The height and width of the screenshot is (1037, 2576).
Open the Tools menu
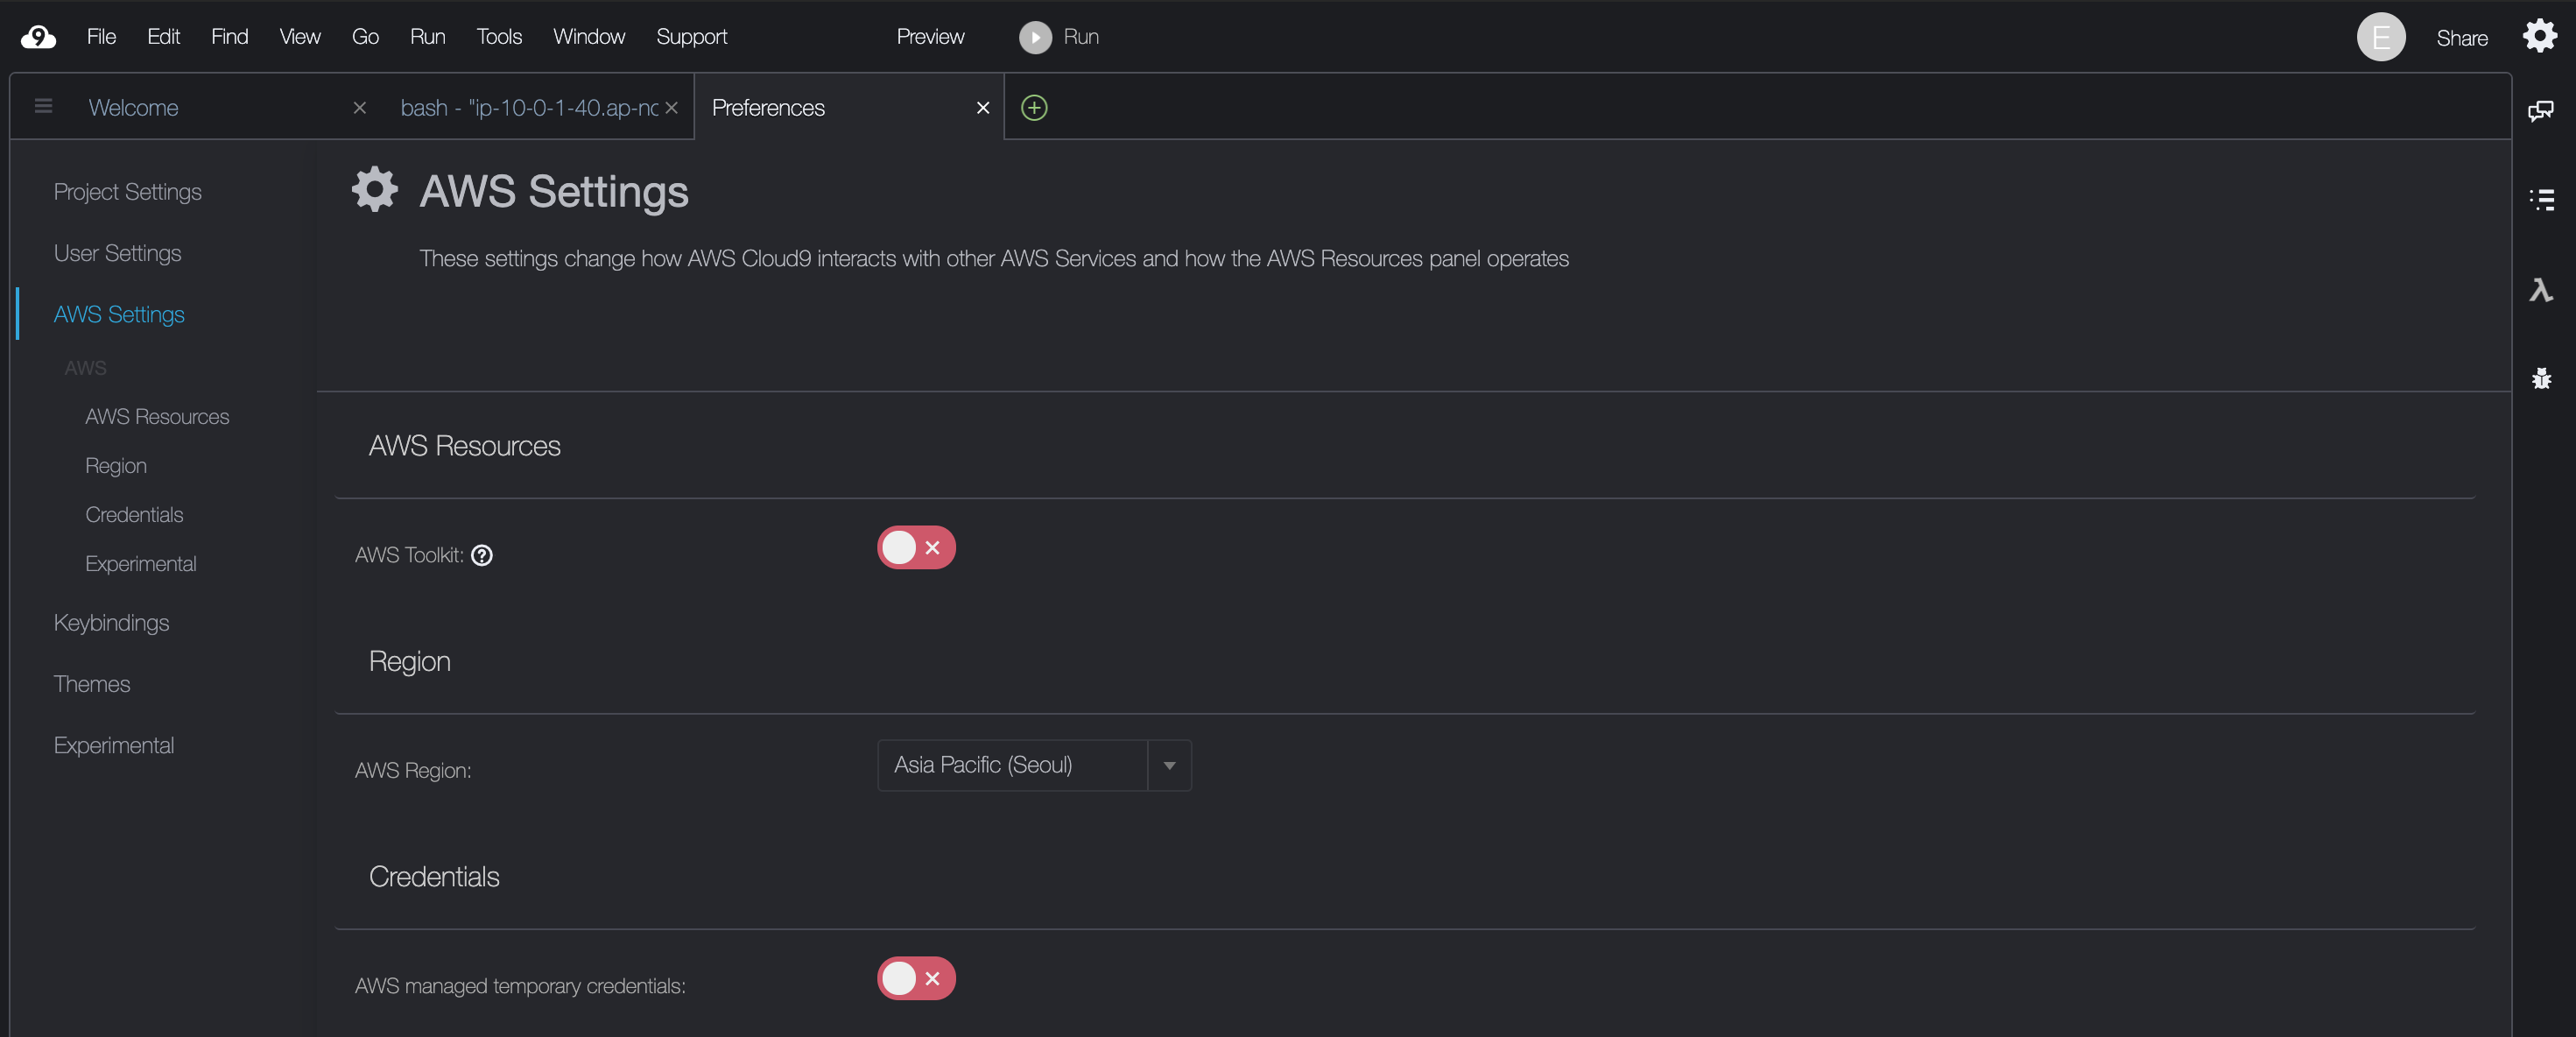point(499,37)
